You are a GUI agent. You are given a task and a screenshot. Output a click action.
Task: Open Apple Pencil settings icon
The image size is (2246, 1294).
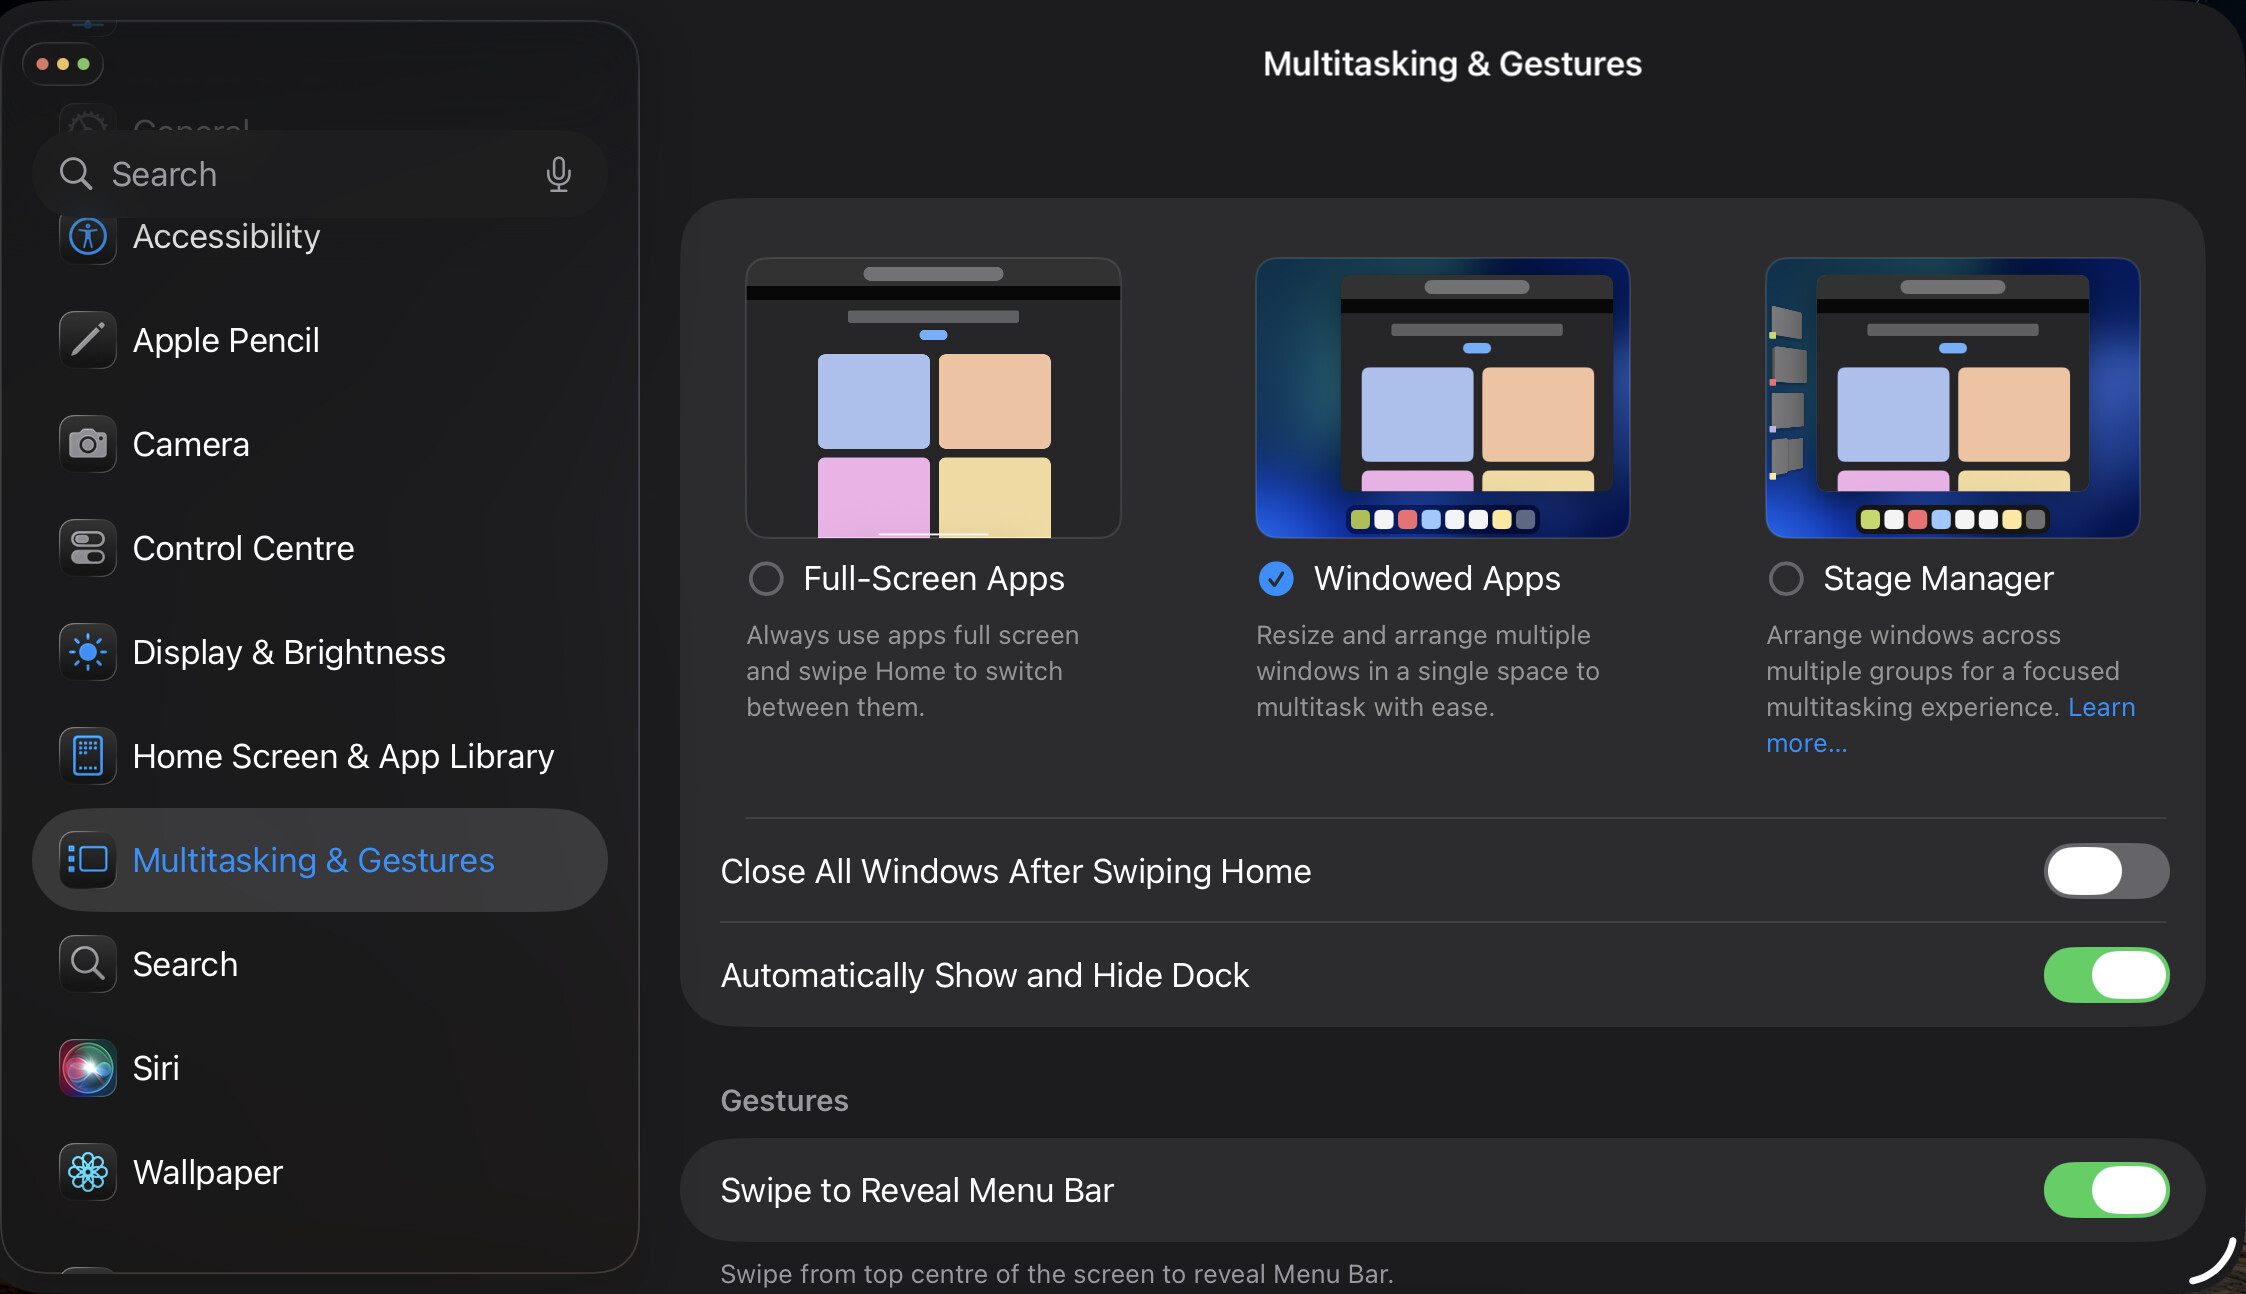tap(88, 340)
